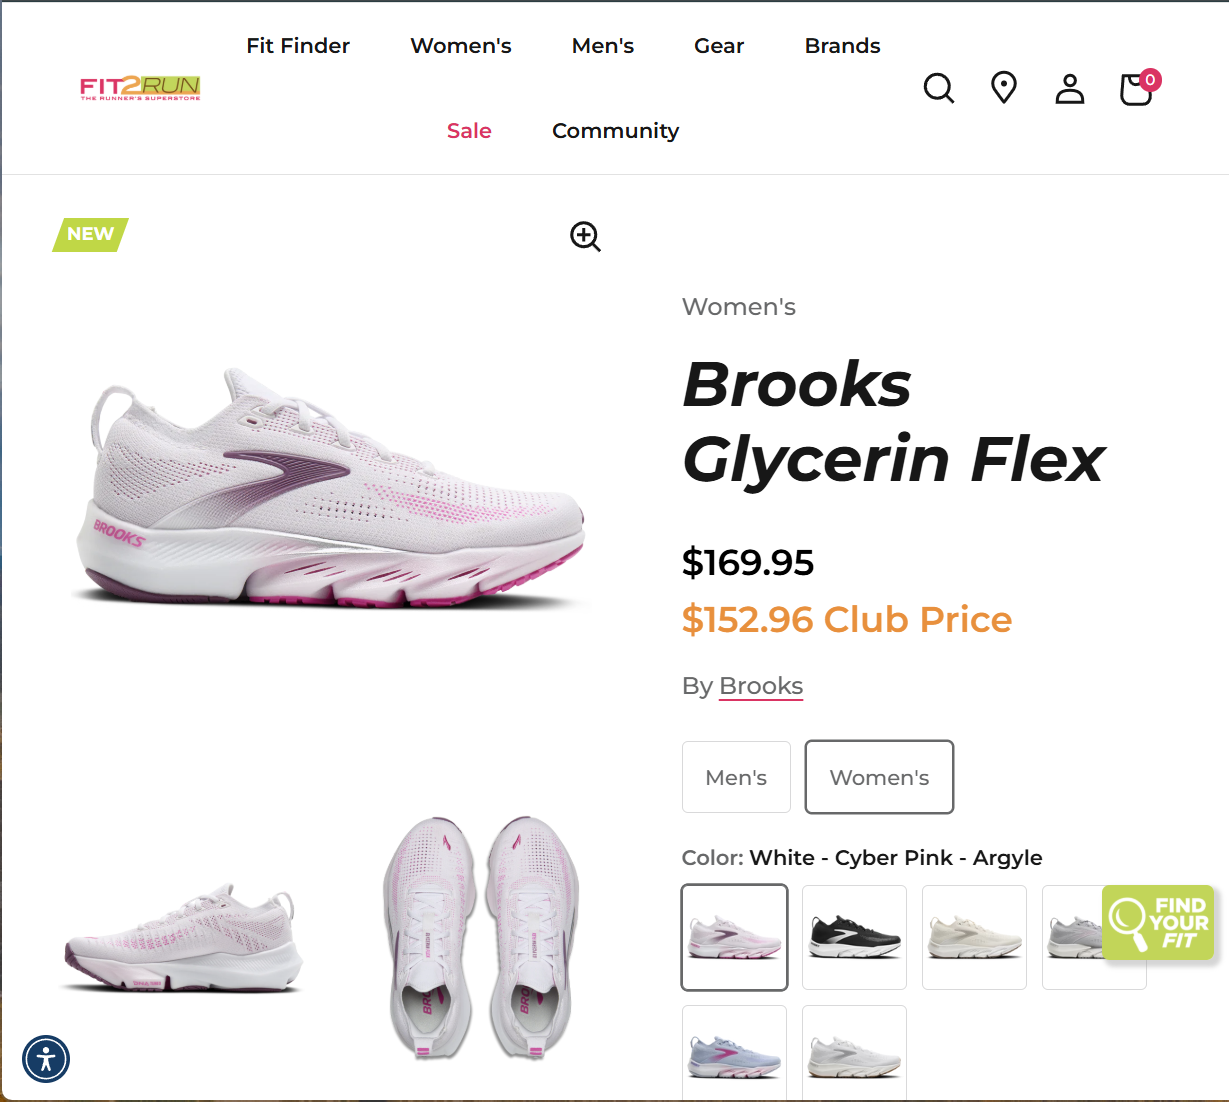Viewport: 1229px width, 1102px height.
Task: Select the Women's gender option
Action: click(879, 777)
